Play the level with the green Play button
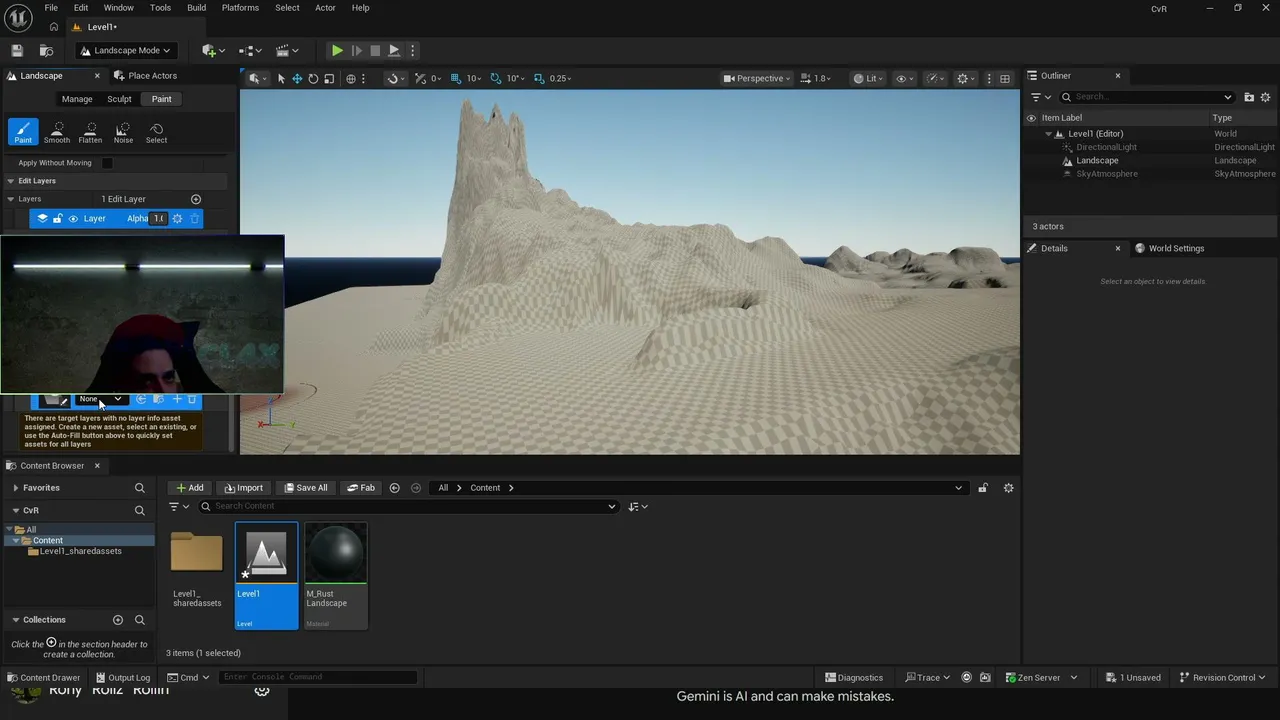This screenshot has width=1280, height=720. point(337,50)
